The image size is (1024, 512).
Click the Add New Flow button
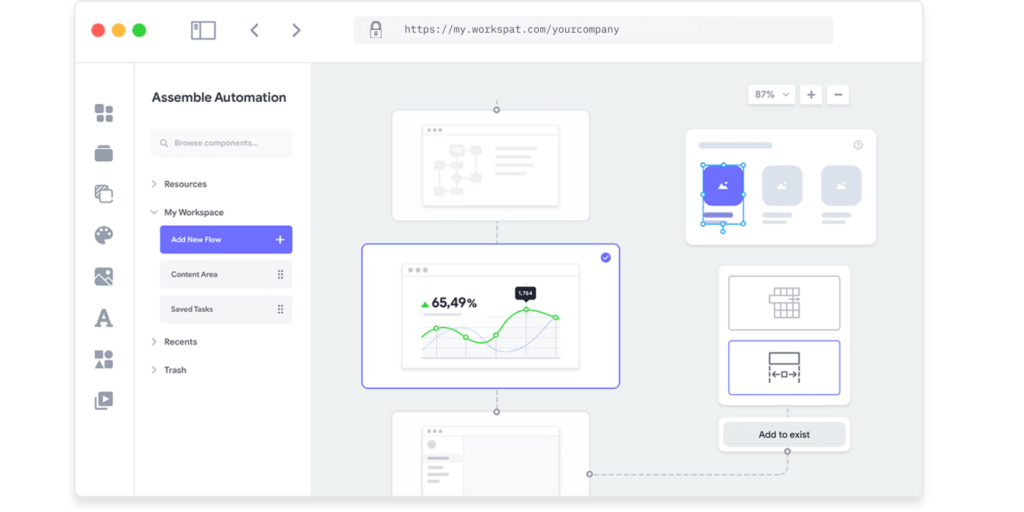pos(225,240)
